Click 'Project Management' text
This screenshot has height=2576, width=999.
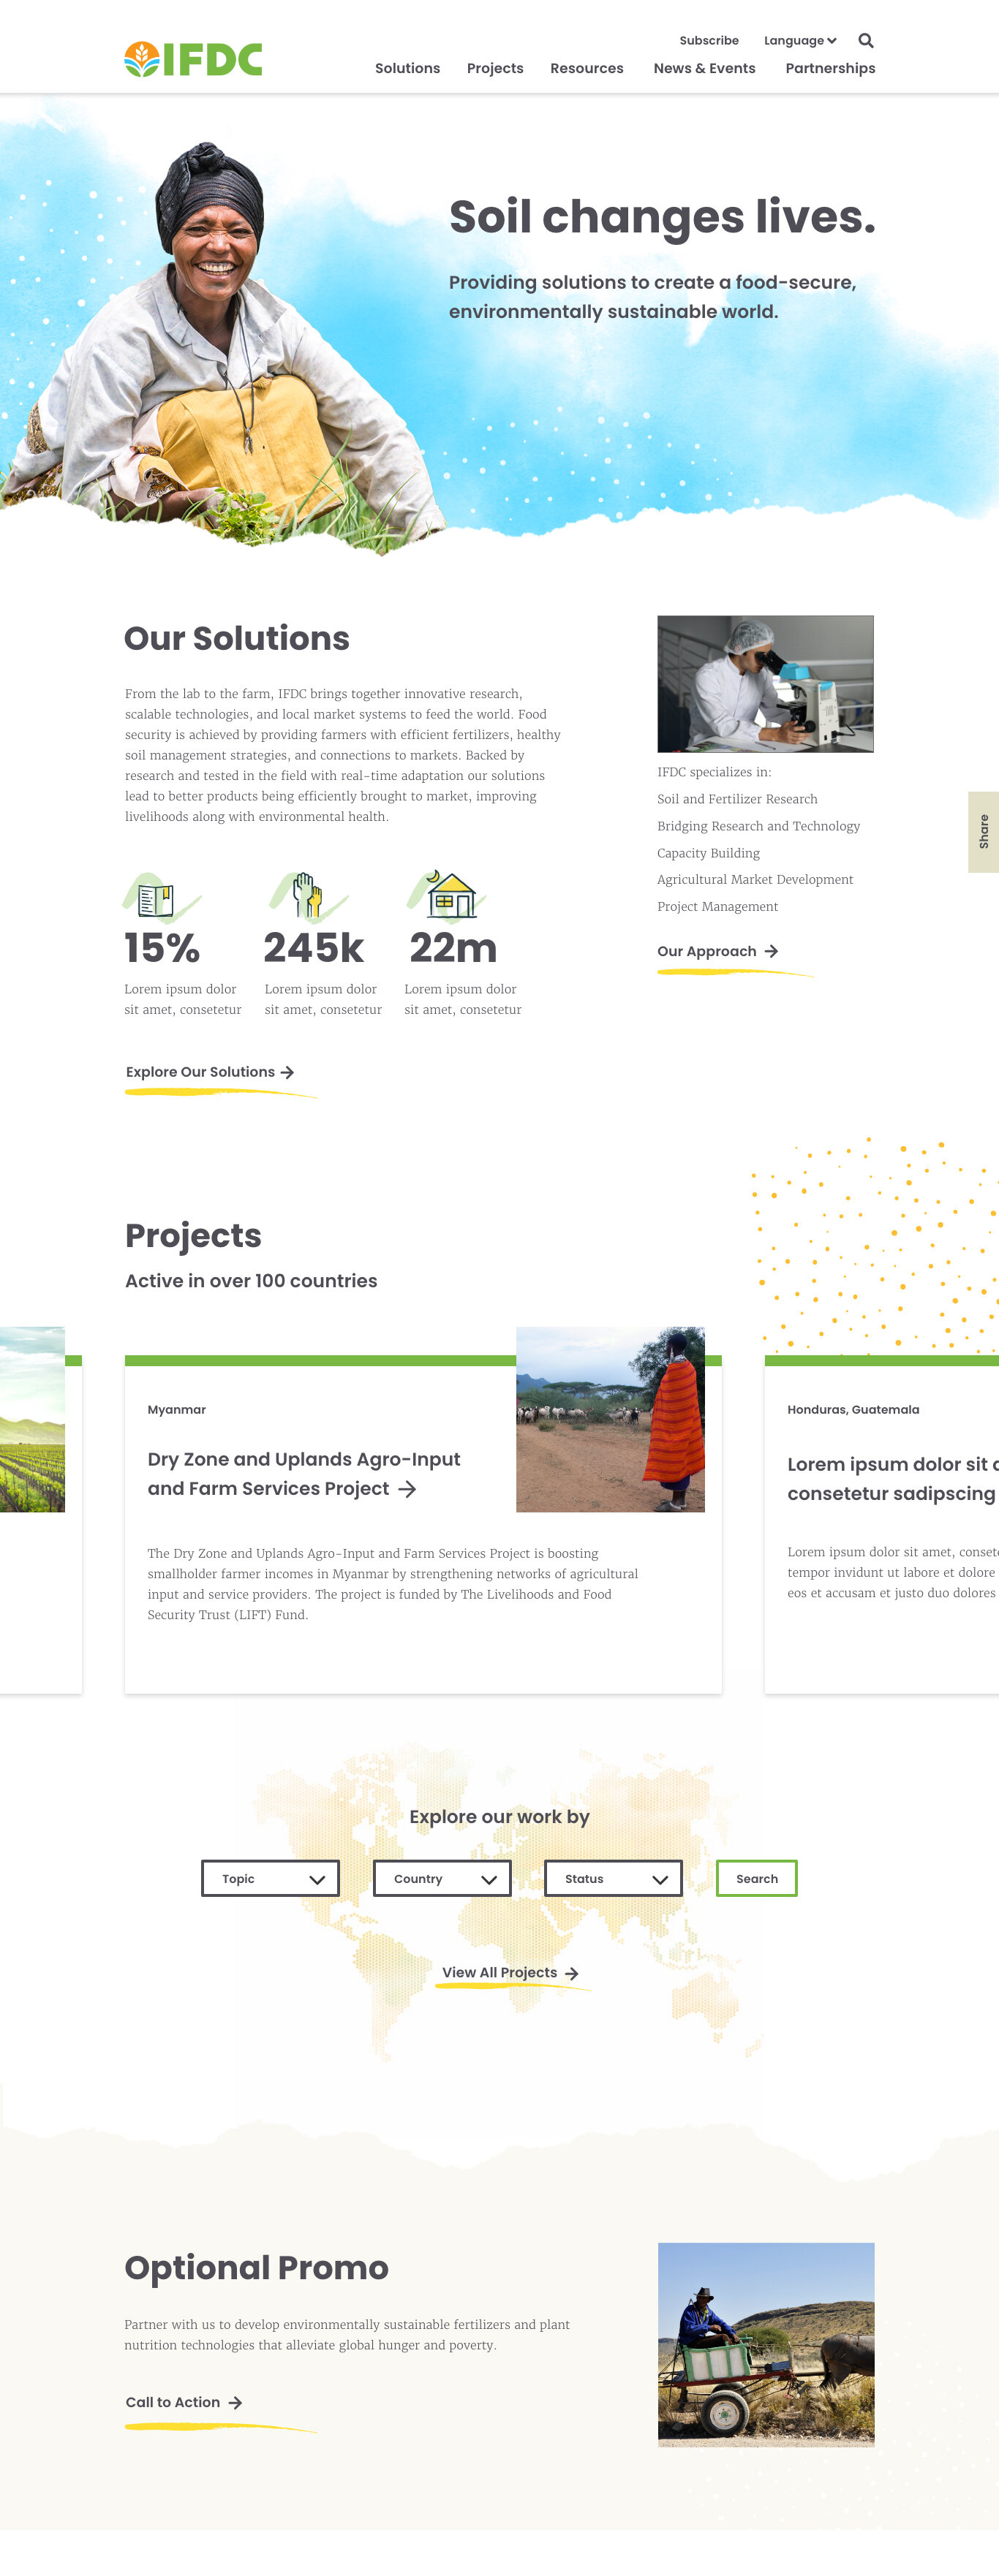[x=717, y=906]
